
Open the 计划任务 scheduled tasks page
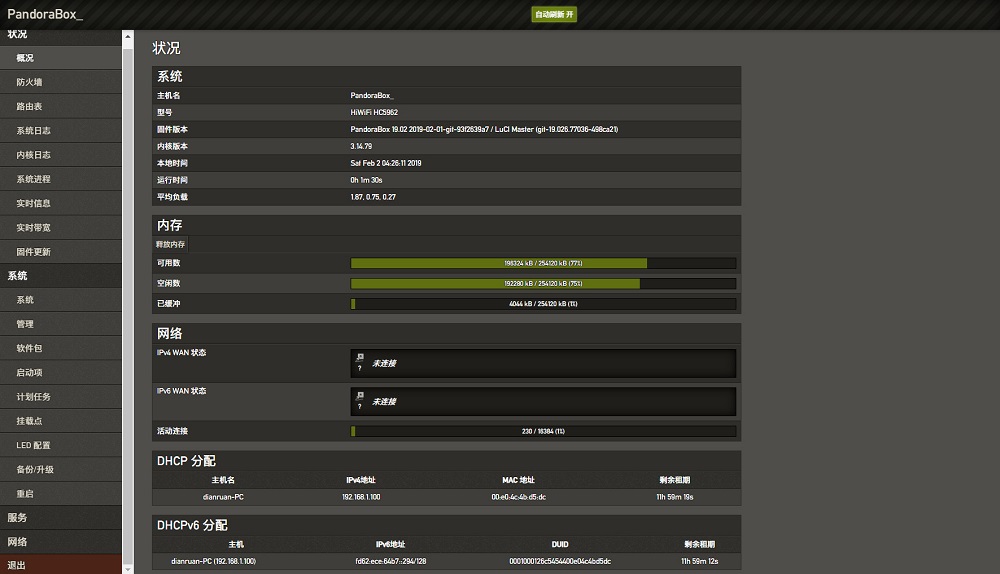pyautogui.click(x=61, y=397)
